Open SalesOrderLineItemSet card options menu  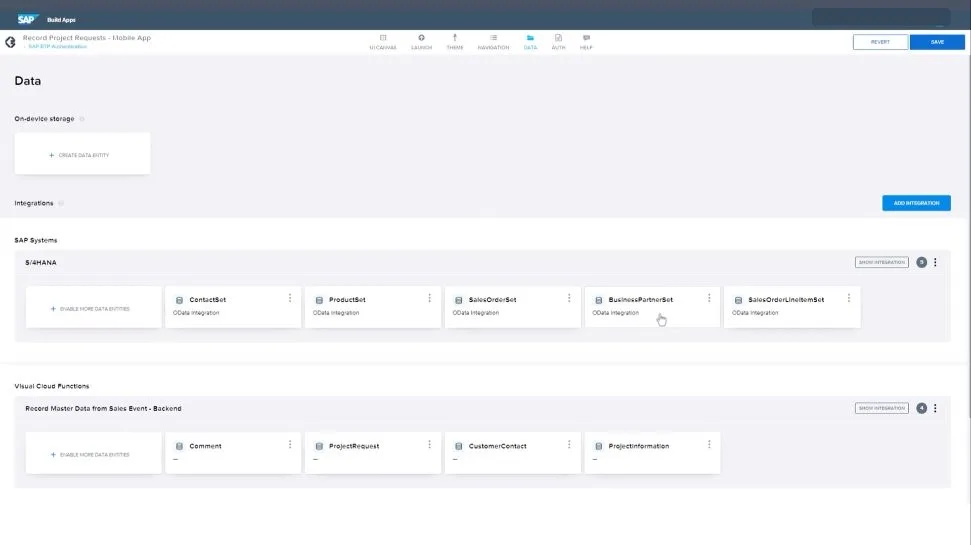(x=848, y=299)
